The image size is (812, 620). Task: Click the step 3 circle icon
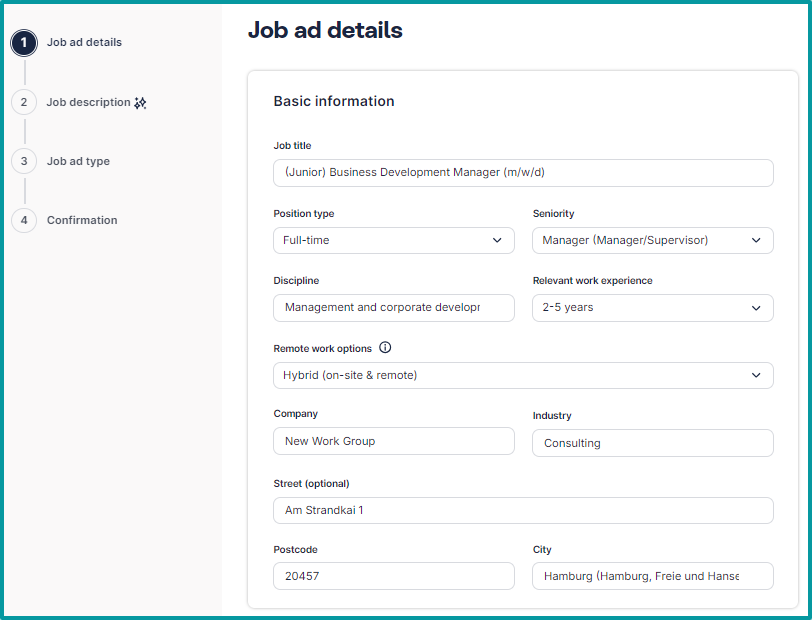pyautogui.click(x=24, y=161)
